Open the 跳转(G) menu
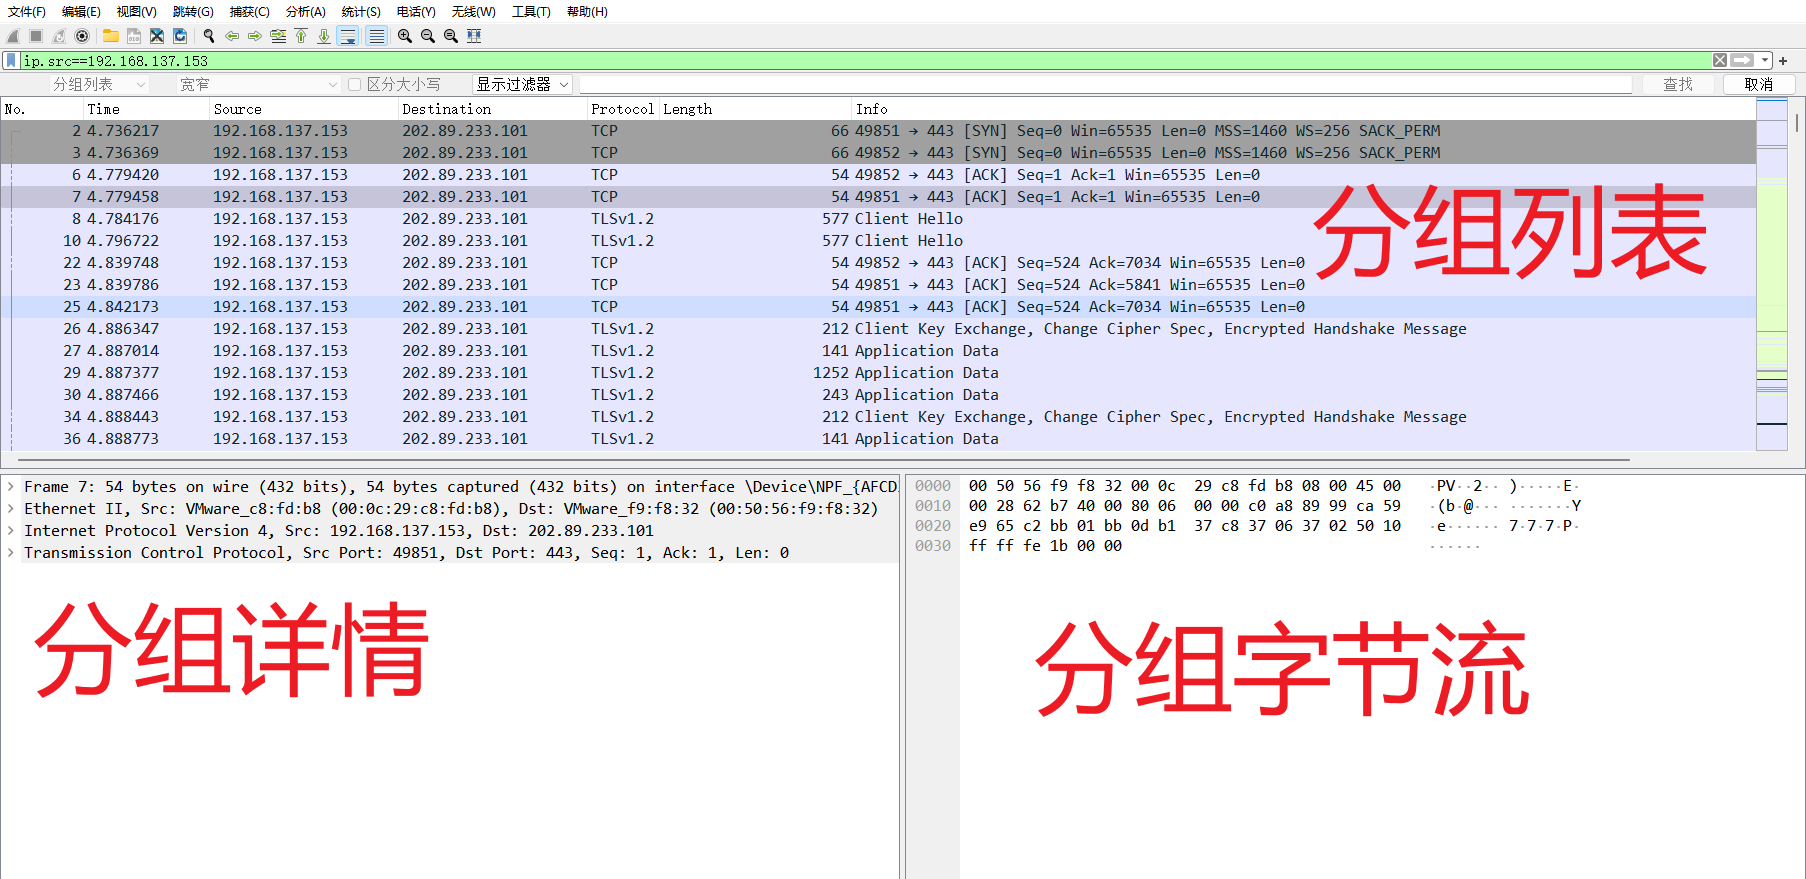Screen dimensions: 1806x879 [193, 12]
